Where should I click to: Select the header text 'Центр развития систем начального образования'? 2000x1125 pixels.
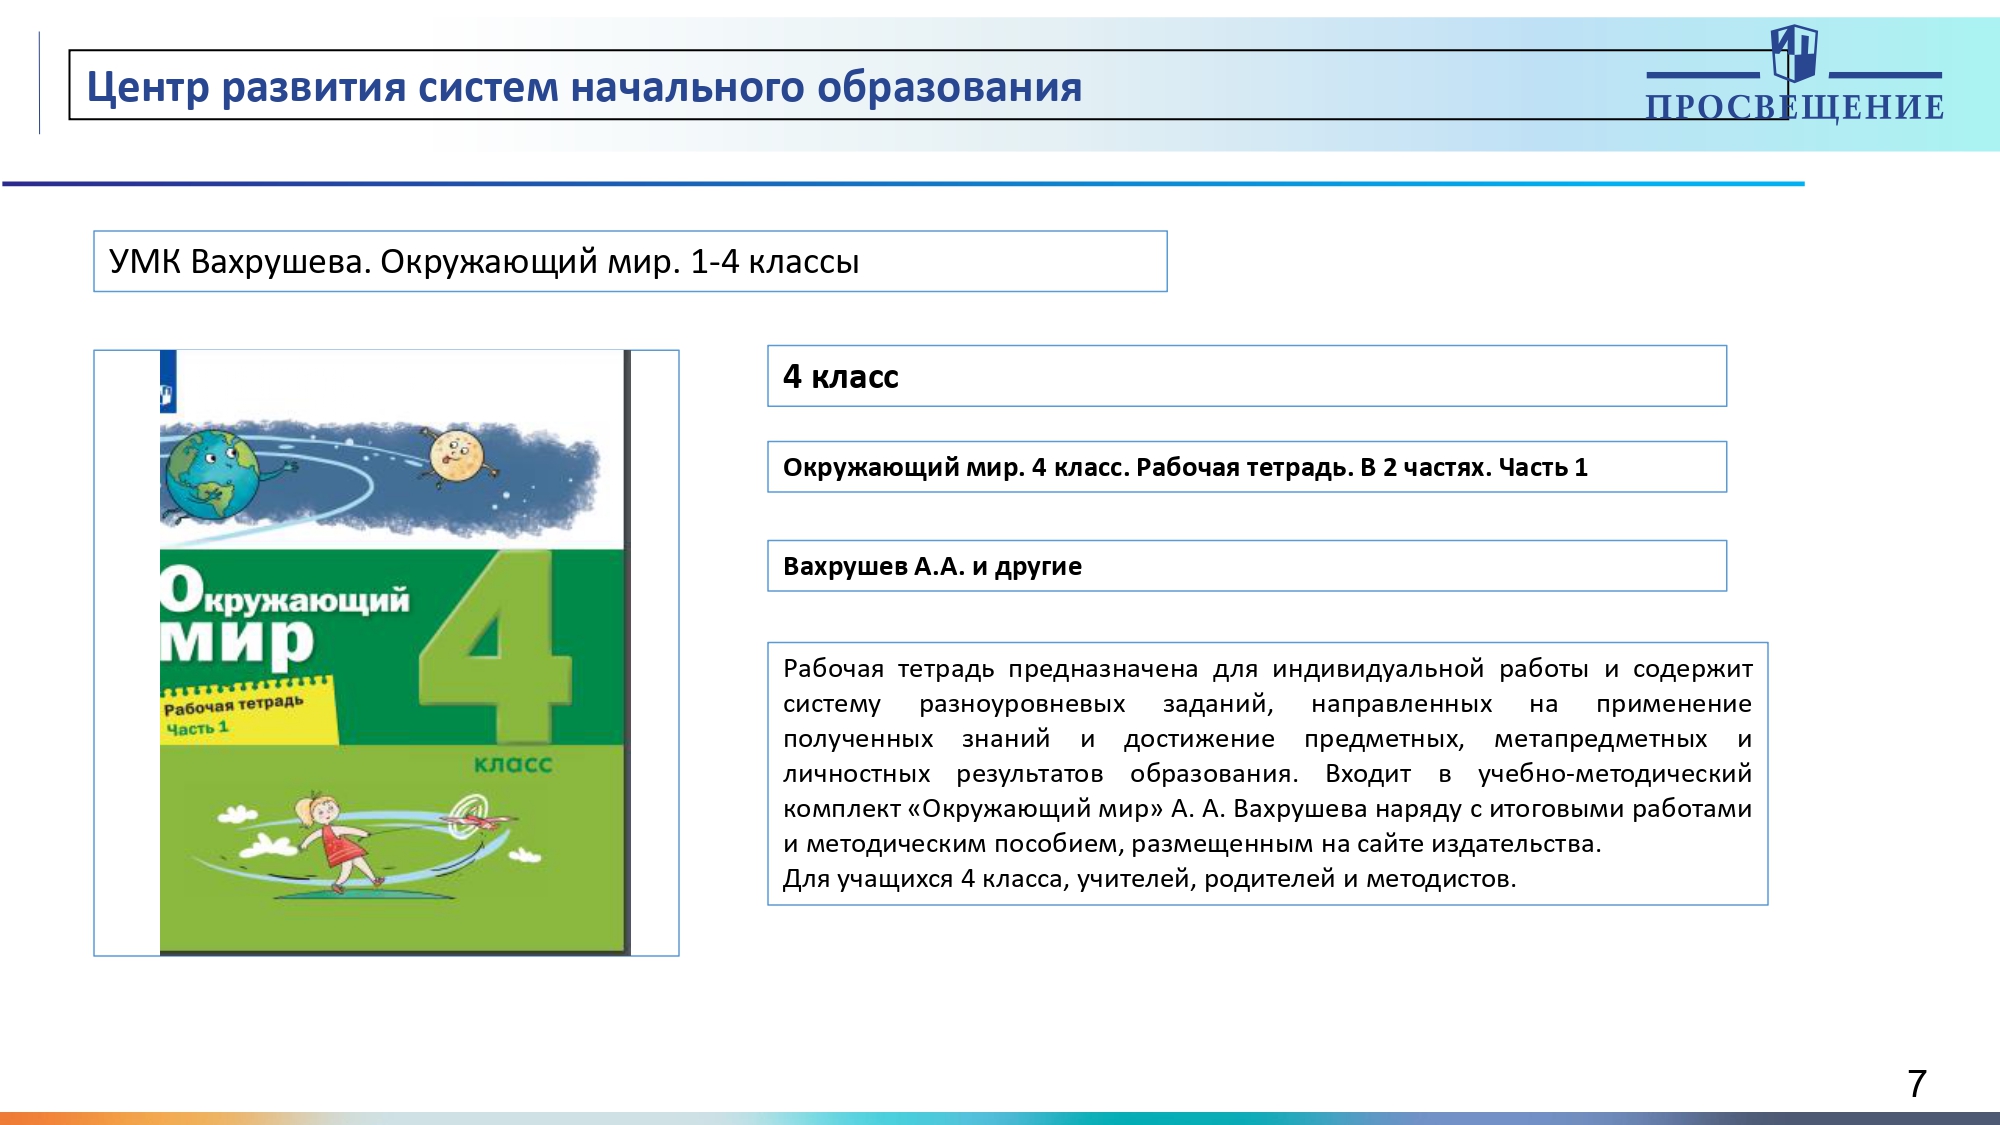584,87
